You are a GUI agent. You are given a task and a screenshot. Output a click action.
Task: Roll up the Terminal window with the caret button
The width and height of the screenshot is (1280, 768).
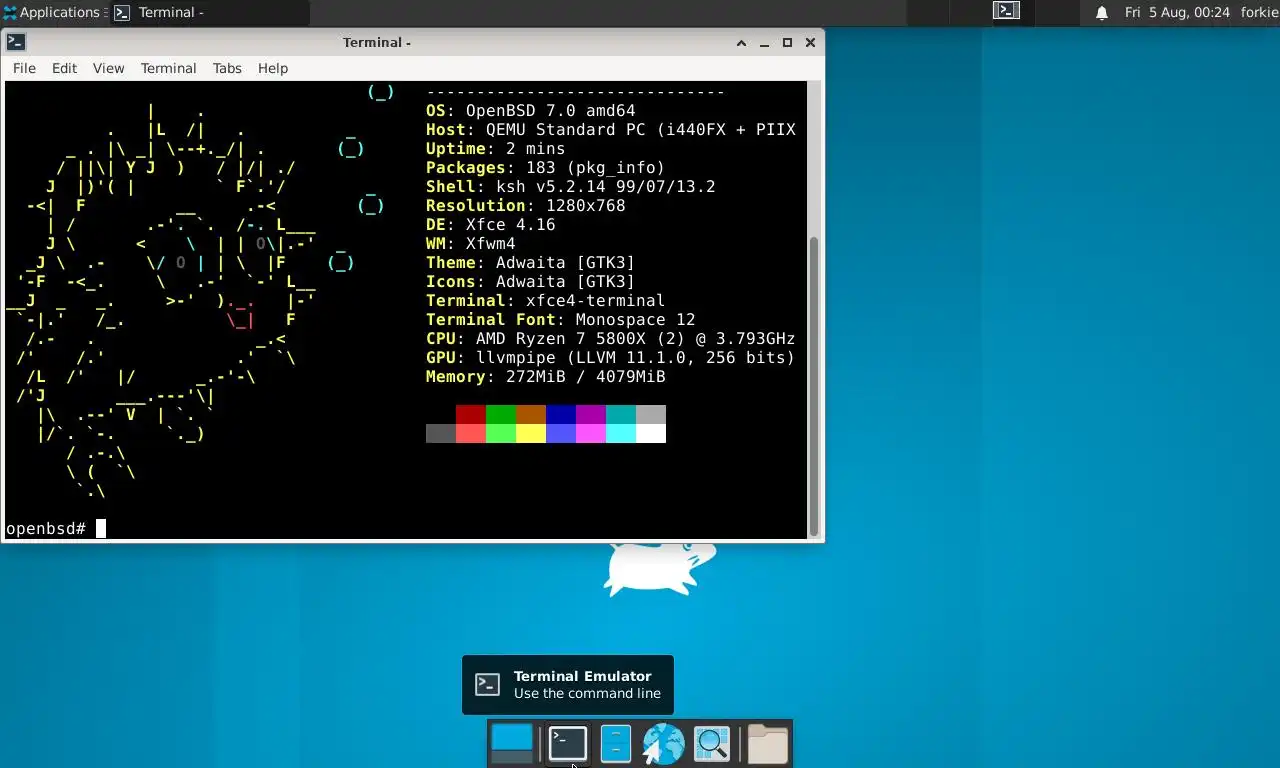click(x=741, y=42)
